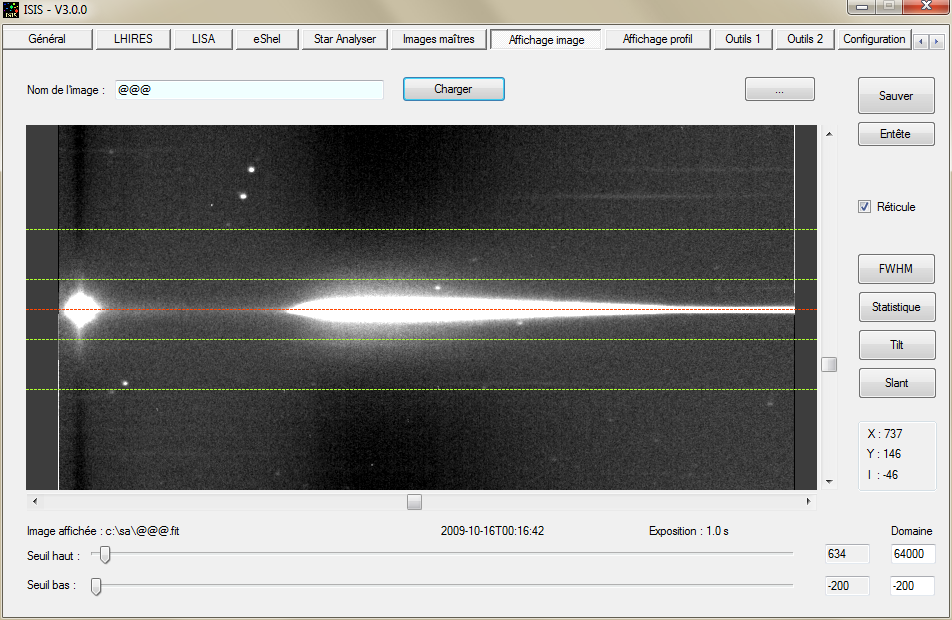
Task: Click the Seuil haut slider handle
Action: pos(104,554)
